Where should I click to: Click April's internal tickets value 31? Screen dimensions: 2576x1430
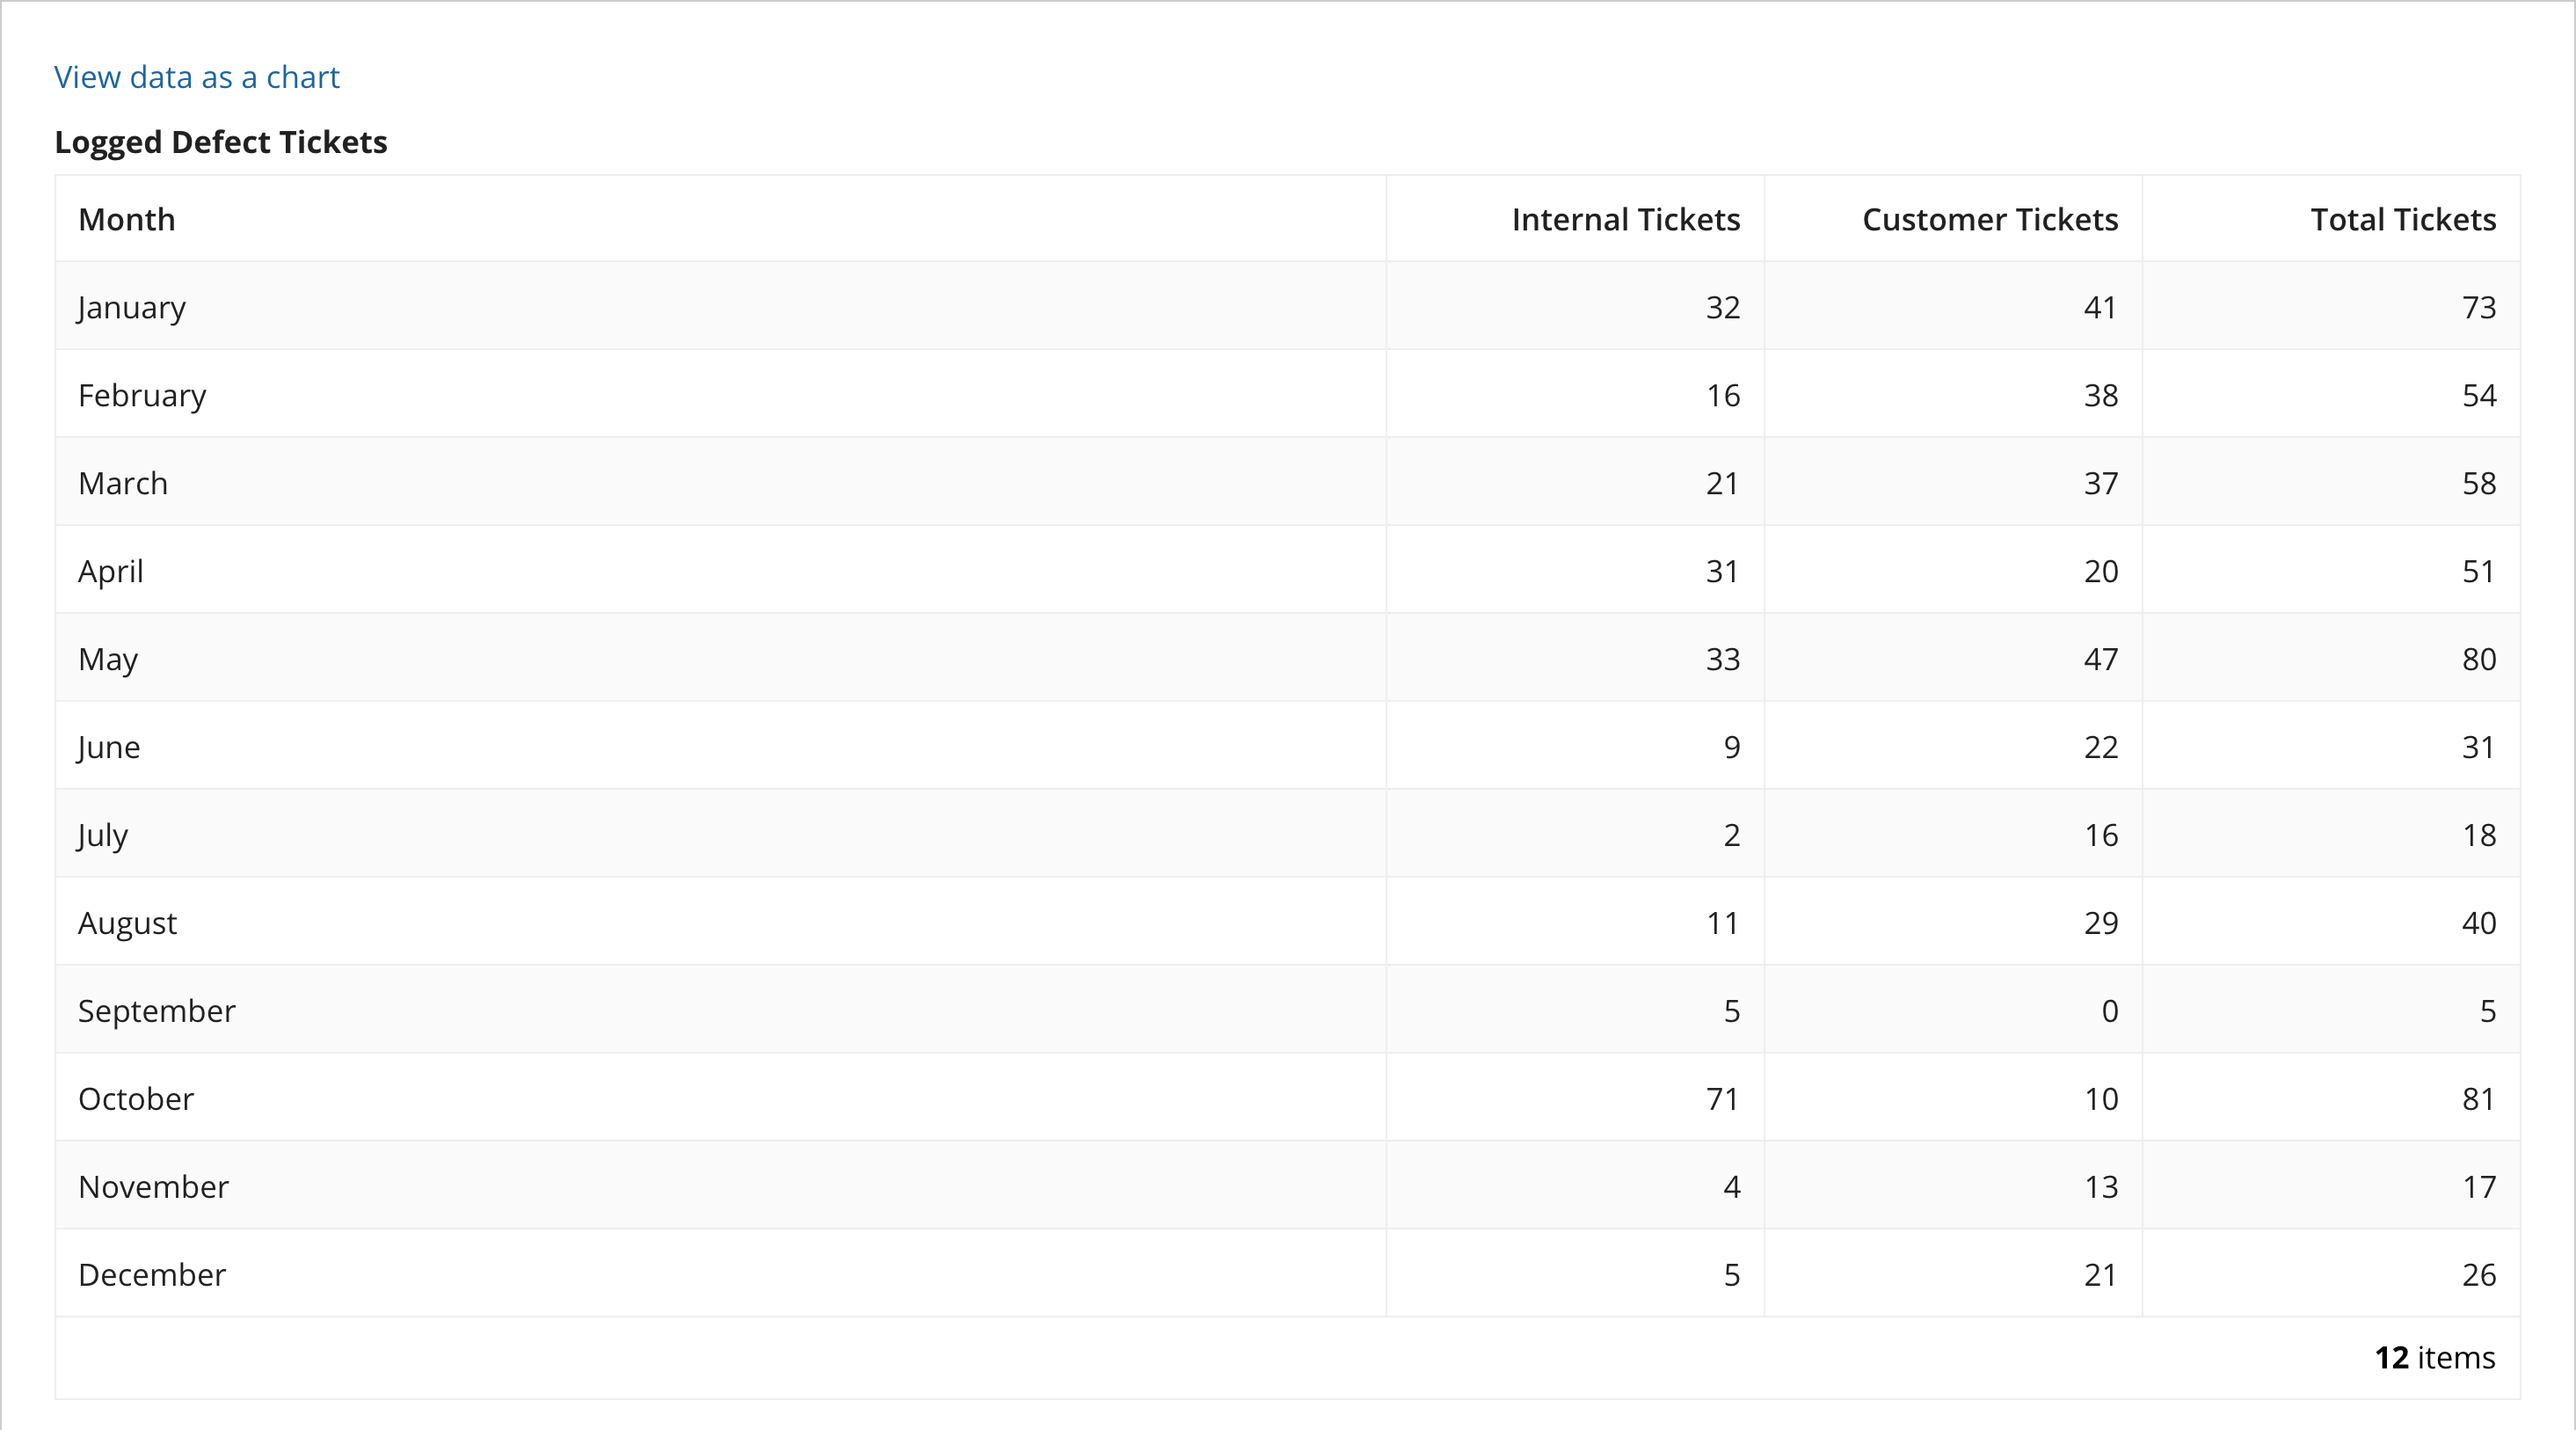point(1722,571)
